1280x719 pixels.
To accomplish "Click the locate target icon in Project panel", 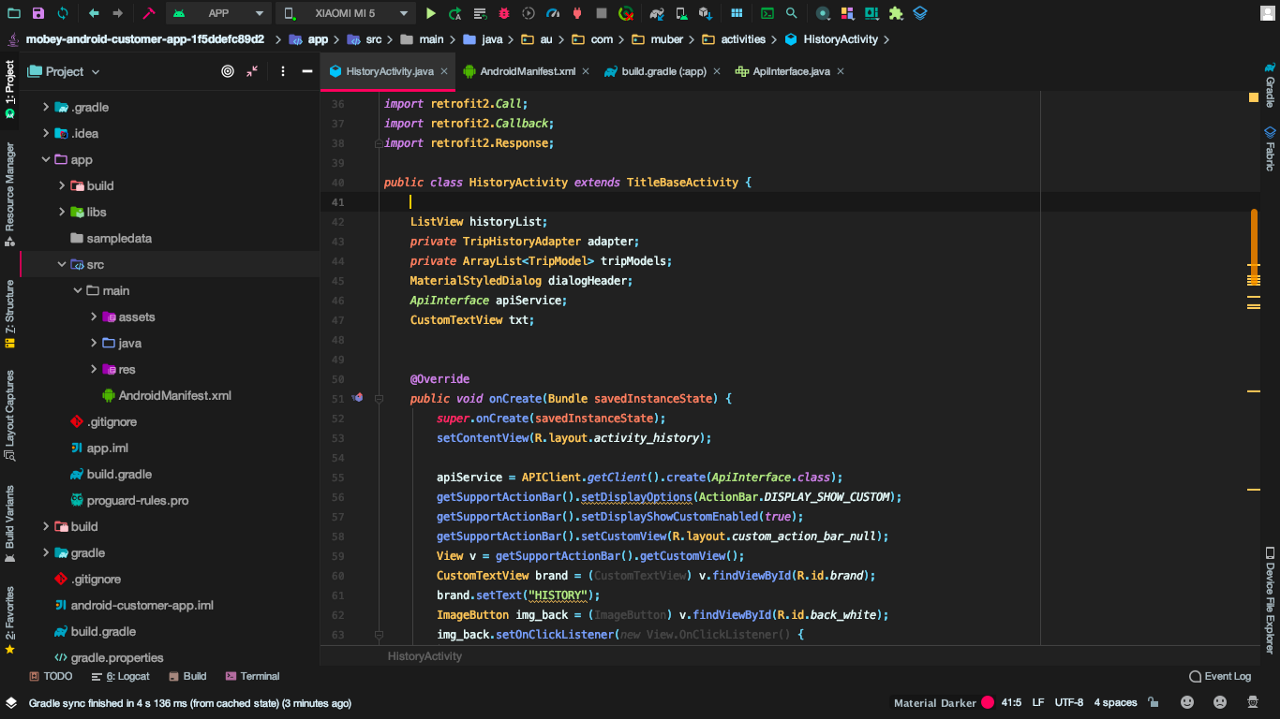I will pyautogui.click(x=227, y=72).
